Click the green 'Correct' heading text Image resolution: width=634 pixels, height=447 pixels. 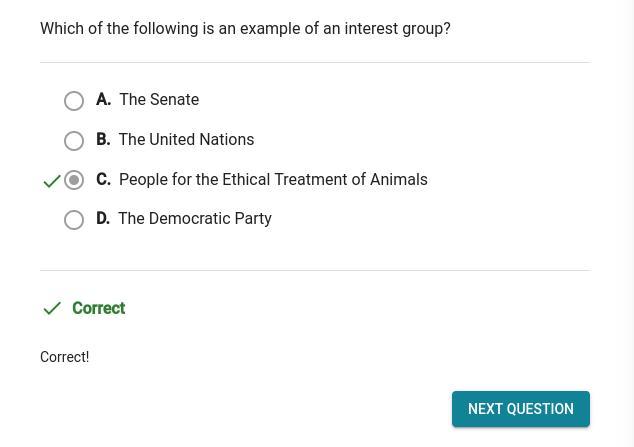(x=98, y=308)
